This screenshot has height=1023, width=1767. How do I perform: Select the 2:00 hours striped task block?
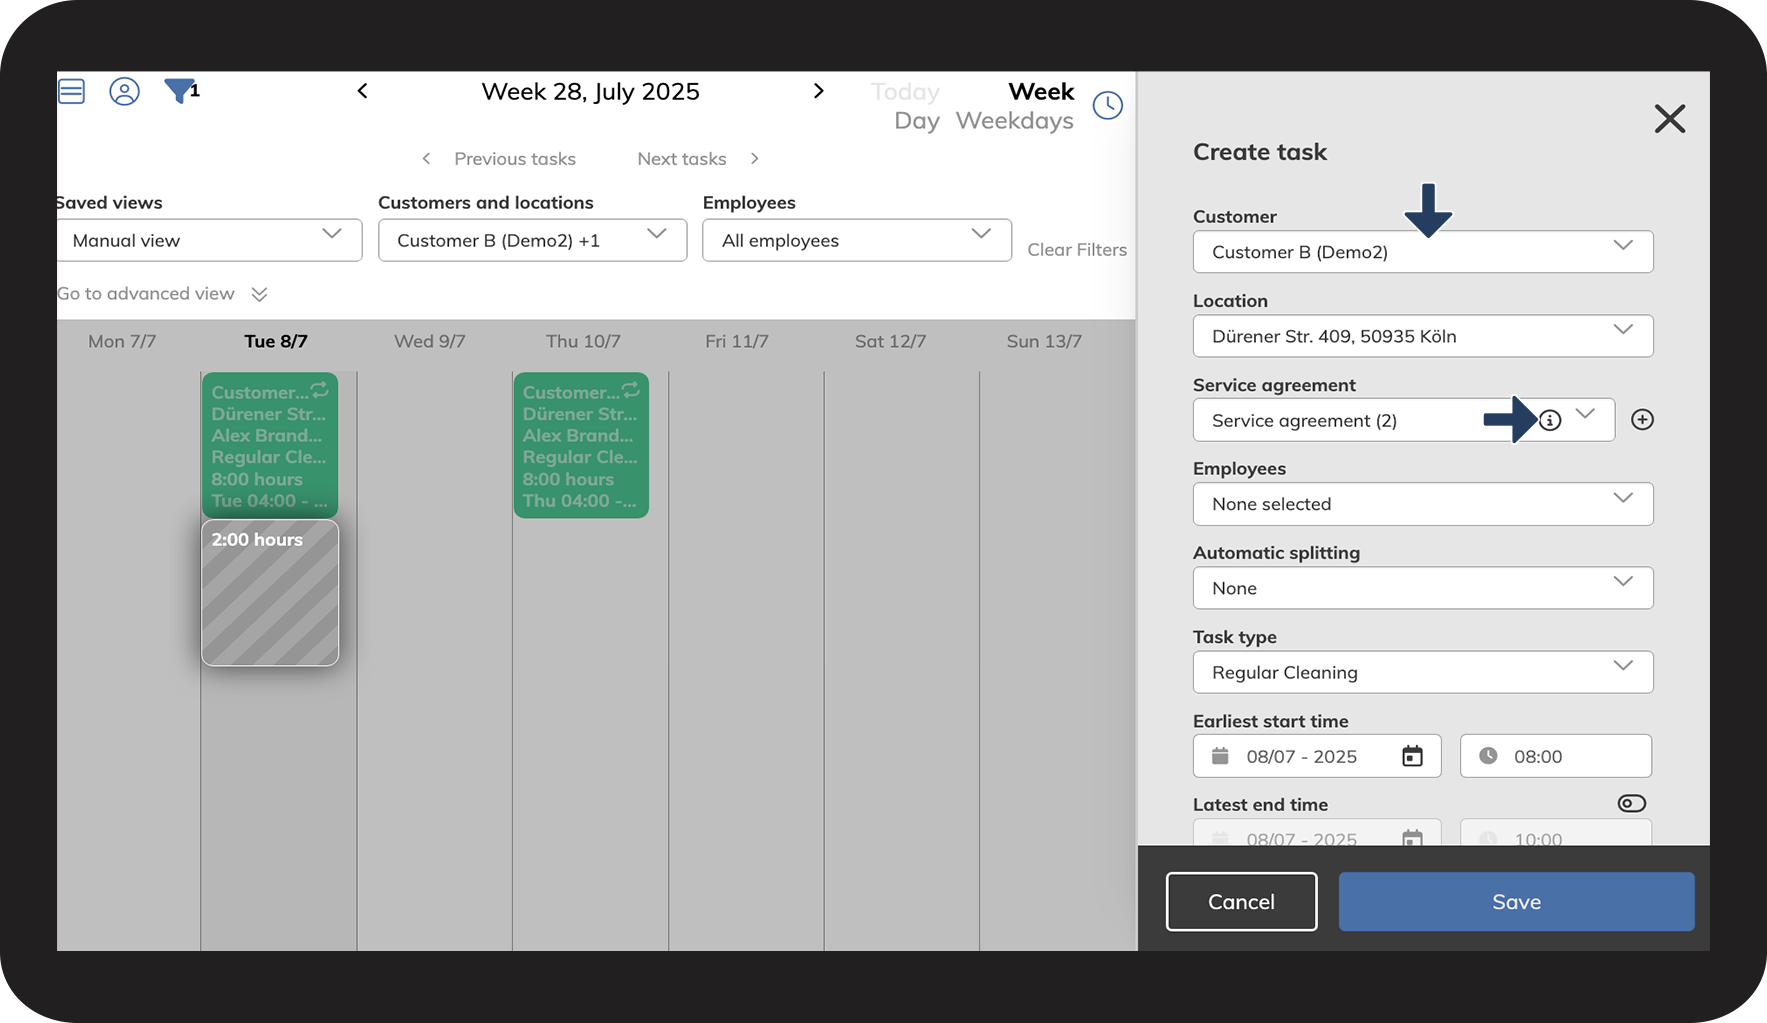(x=270, y=593)
